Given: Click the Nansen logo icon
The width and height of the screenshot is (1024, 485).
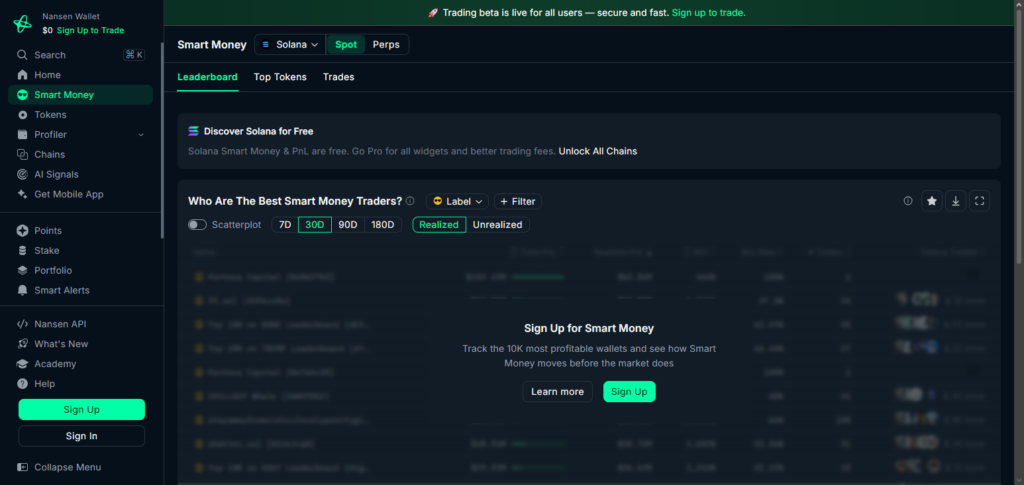Looking at the screenshot, I should [x=22, y=23].
